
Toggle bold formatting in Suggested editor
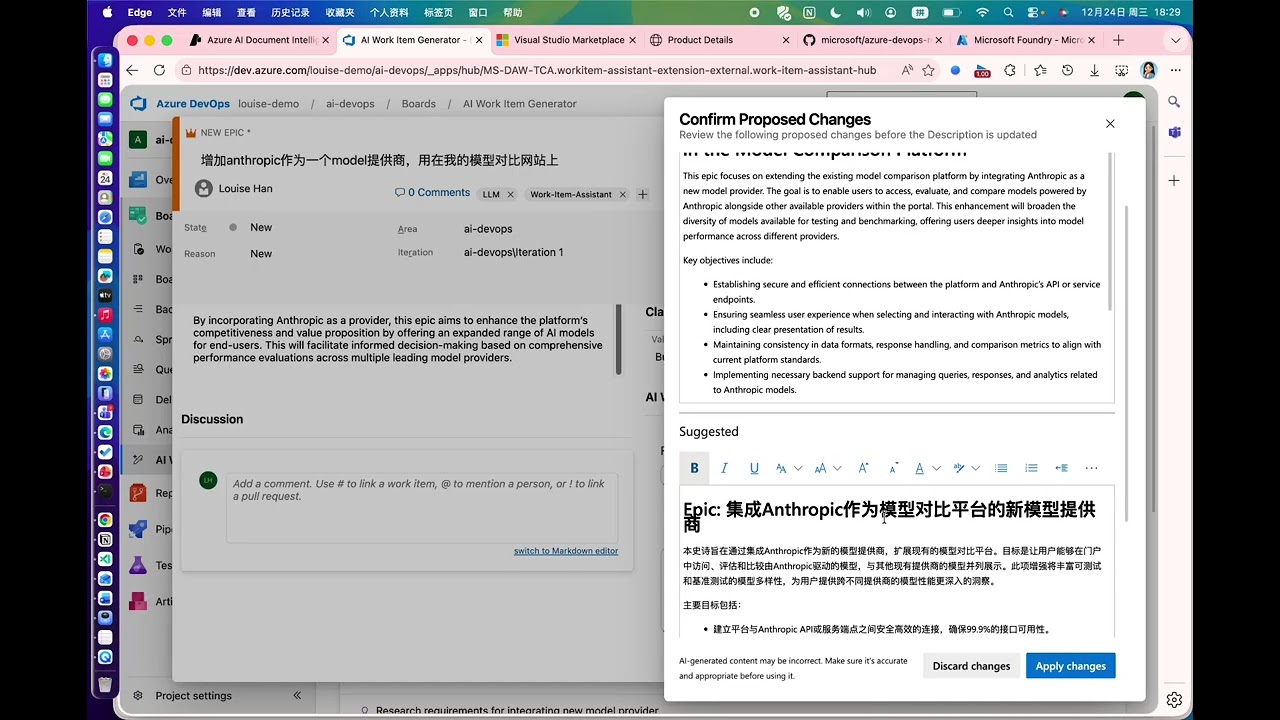tap(694, 468)
